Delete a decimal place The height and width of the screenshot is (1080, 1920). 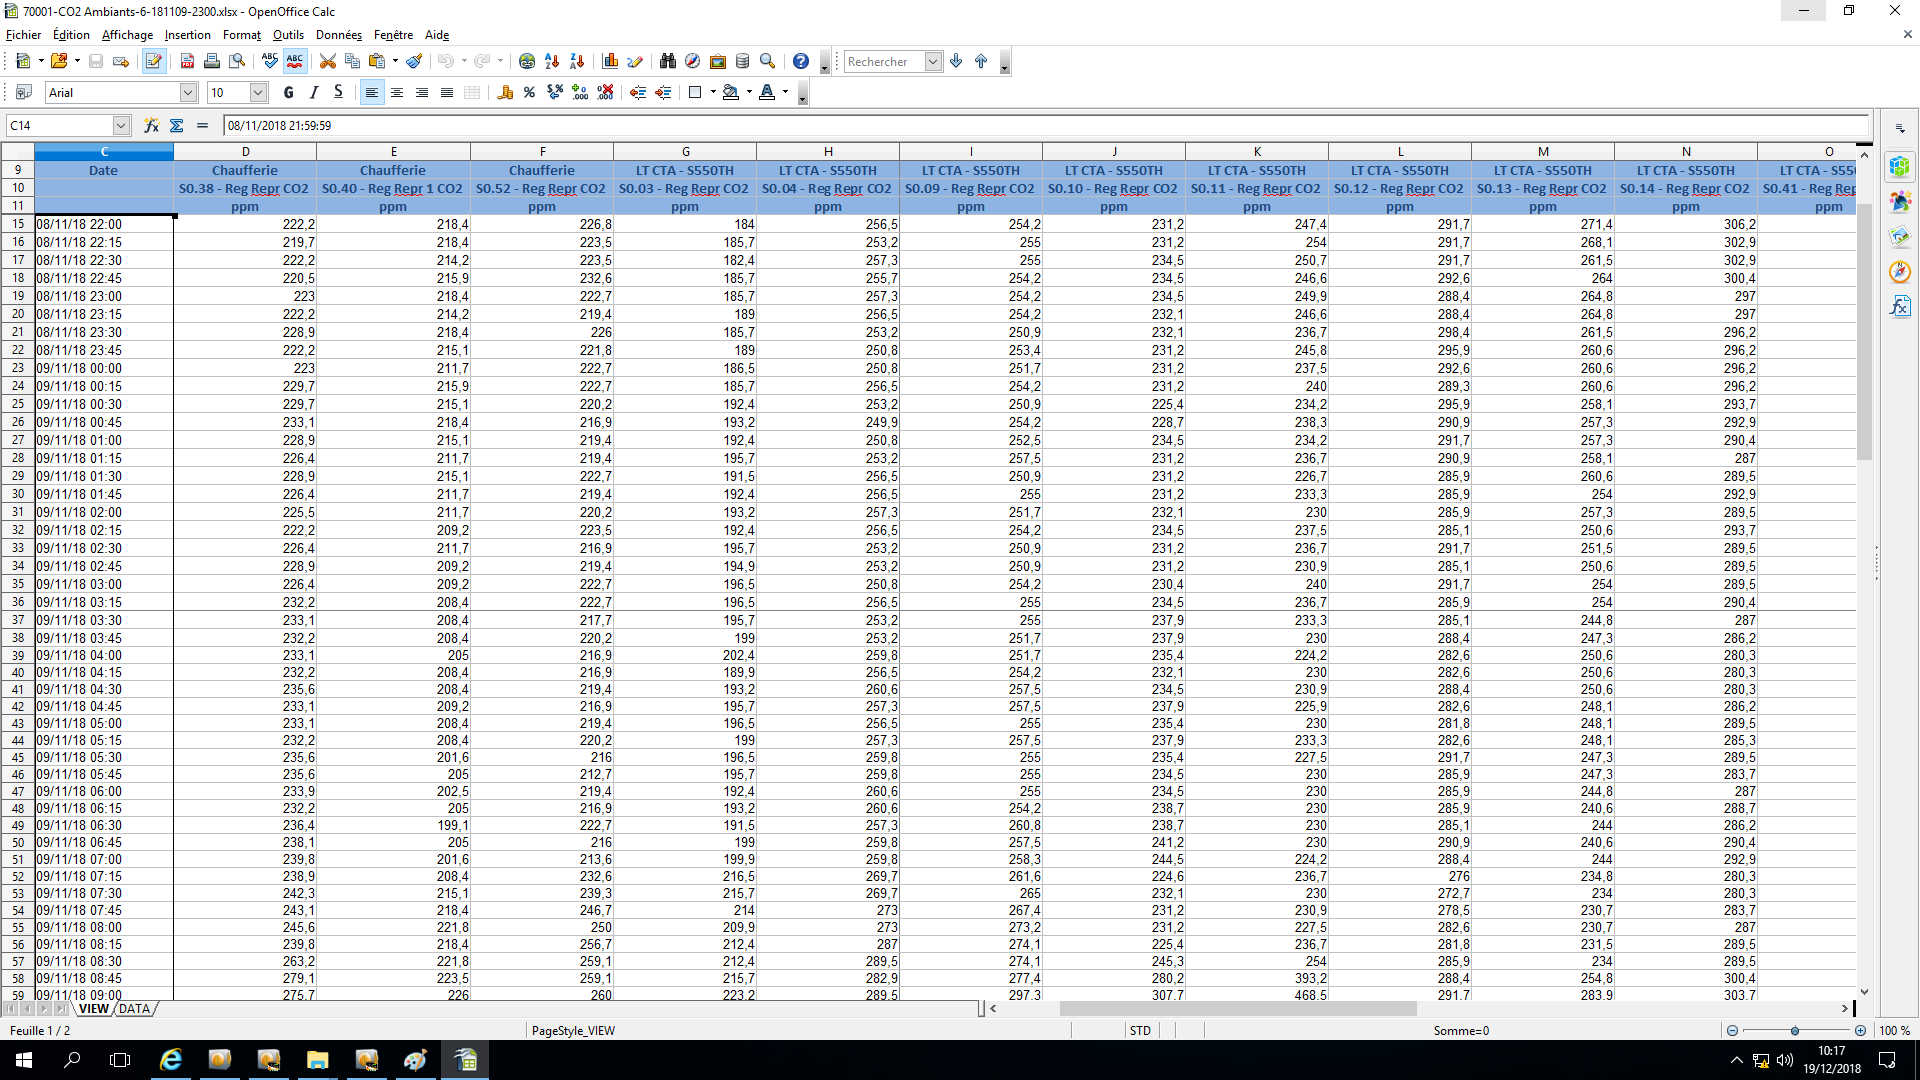pos(605,92)
